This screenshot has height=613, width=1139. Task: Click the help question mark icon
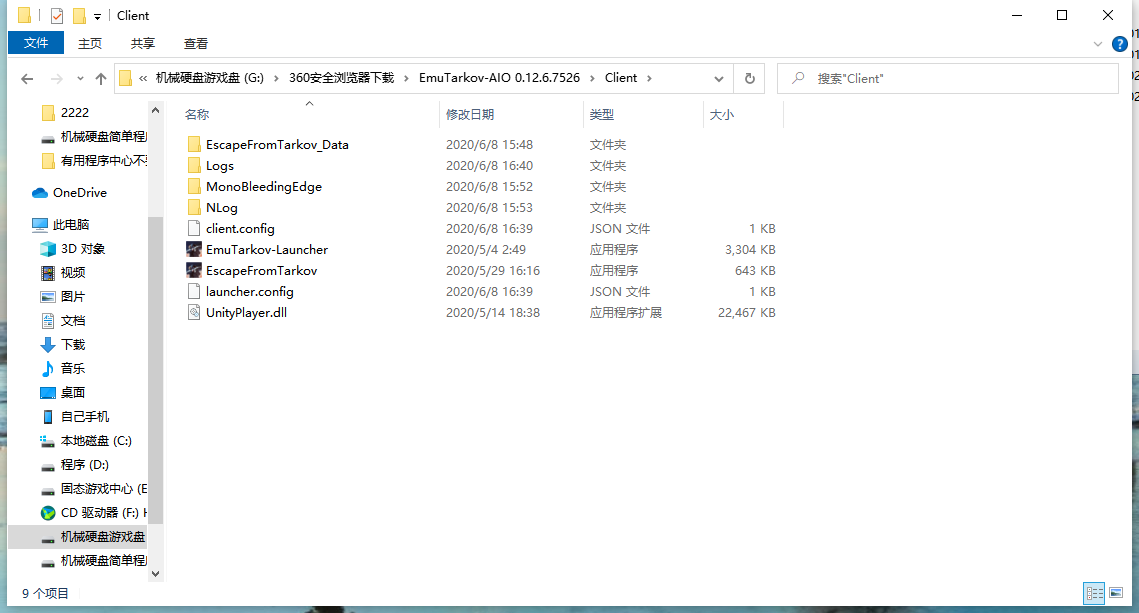coord(1119,44)
